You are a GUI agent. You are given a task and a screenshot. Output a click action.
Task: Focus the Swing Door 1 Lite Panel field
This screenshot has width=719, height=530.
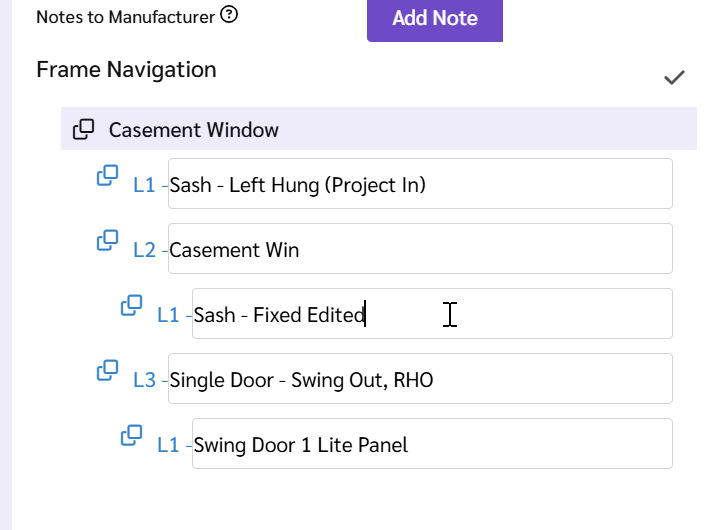[x=432, y=444]
